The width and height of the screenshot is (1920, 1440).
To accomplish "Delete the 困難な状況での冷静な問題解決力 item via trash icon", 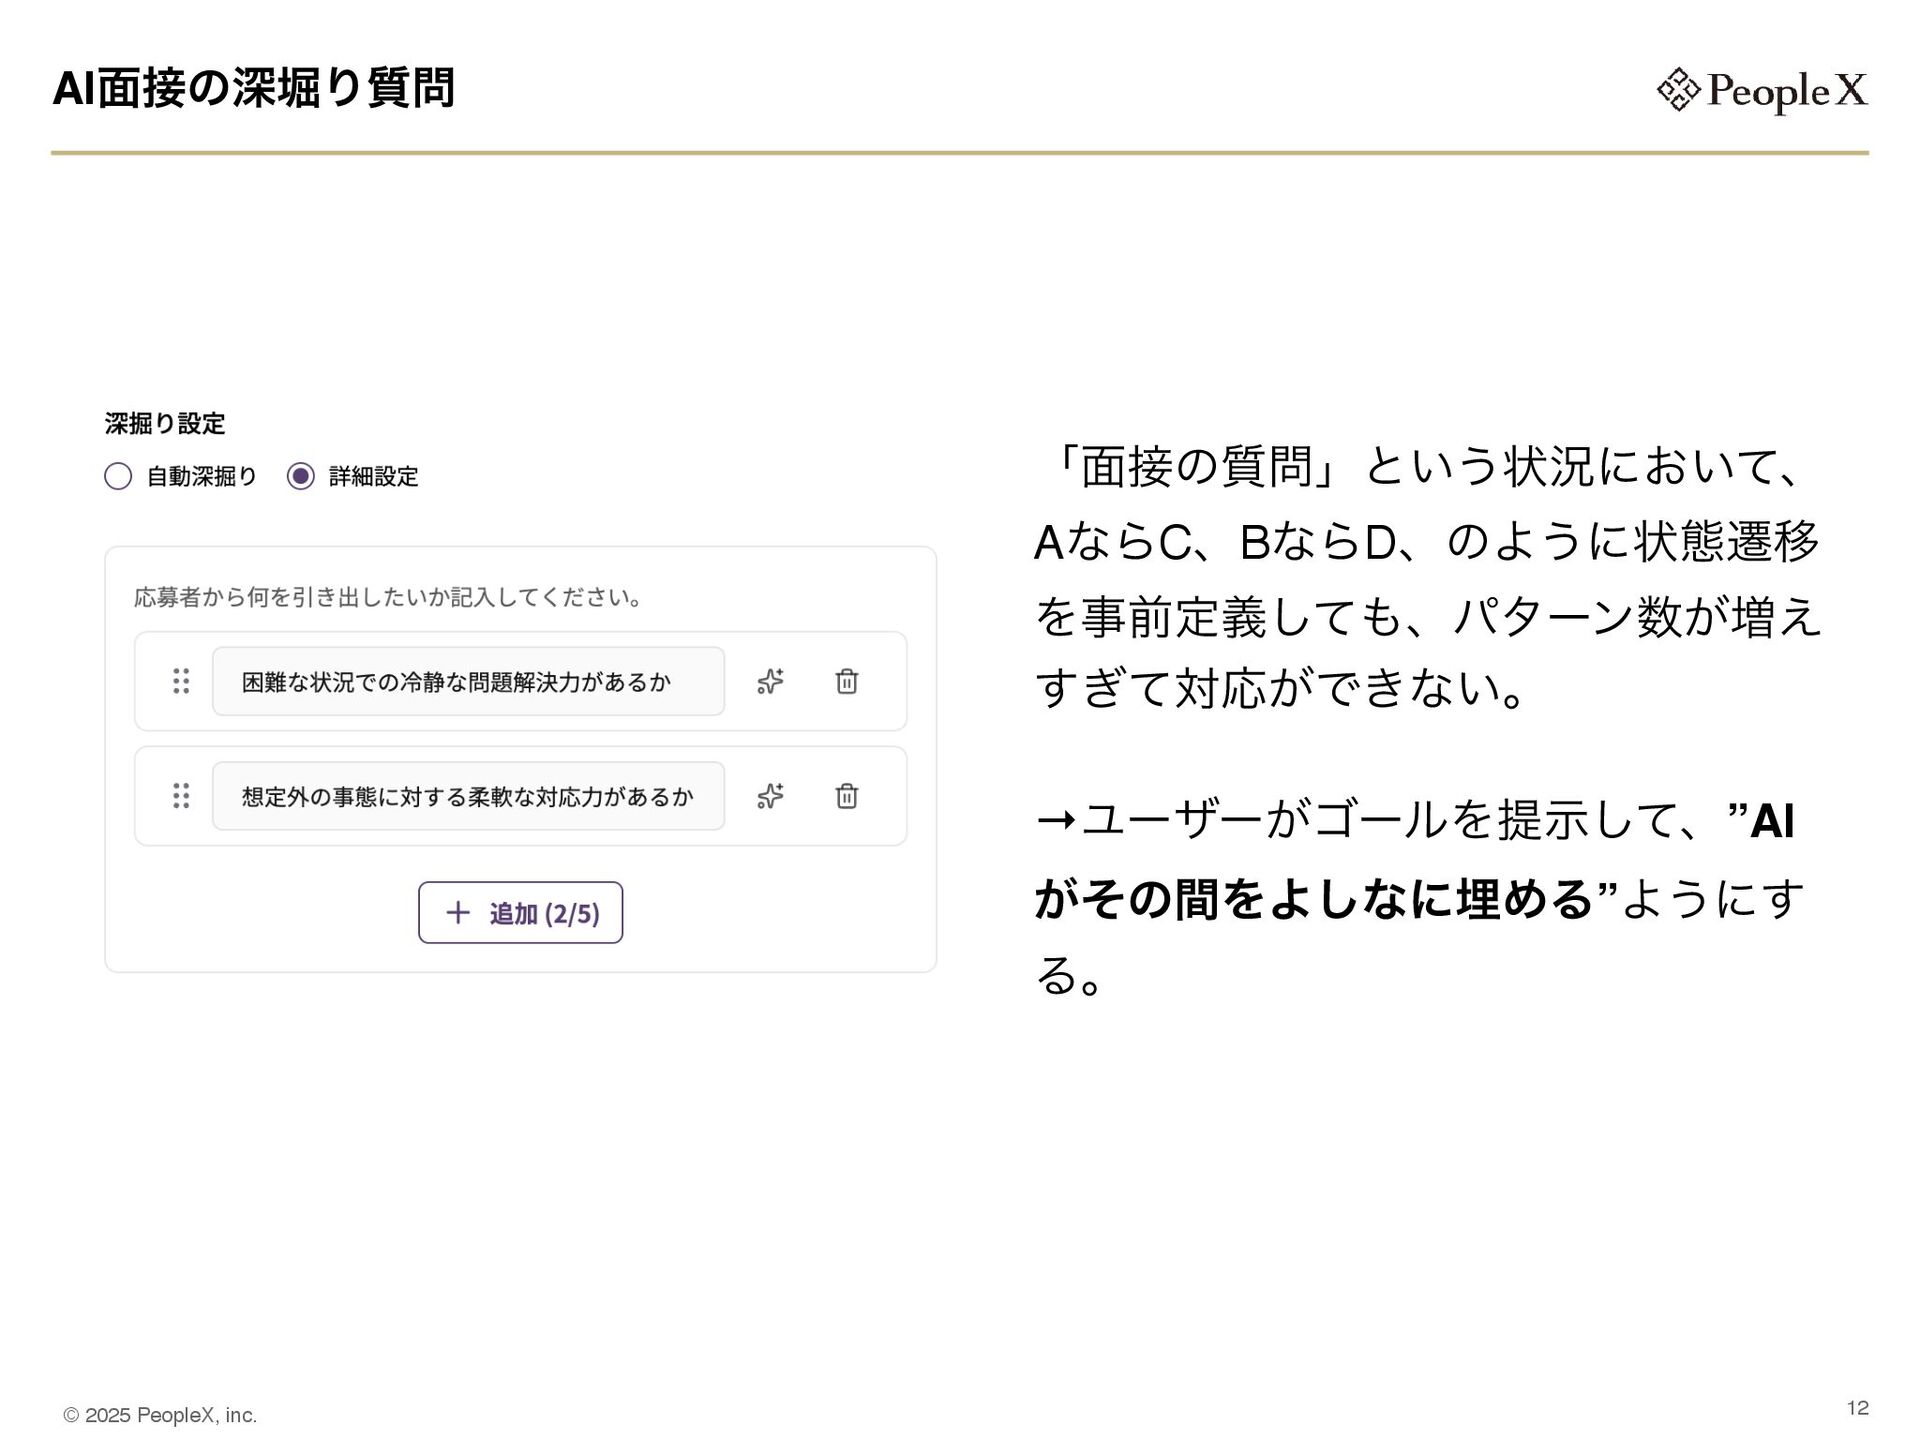I will coord(847,681).
